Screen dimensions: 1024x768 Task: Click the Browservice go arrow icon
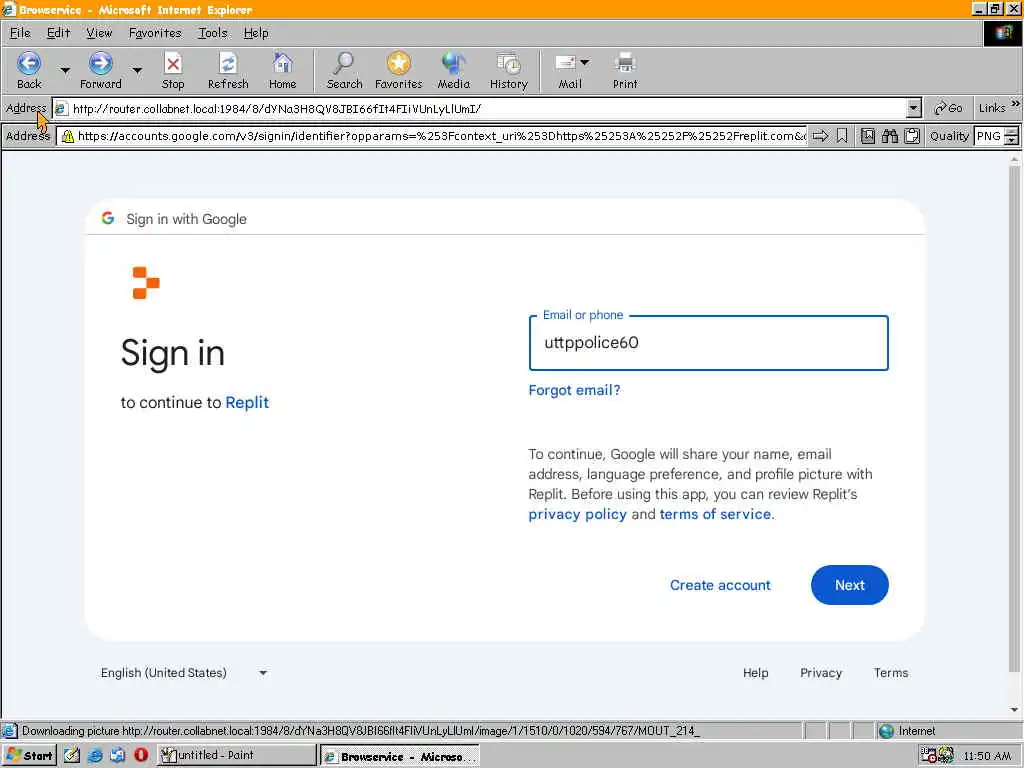coord(820,136)
